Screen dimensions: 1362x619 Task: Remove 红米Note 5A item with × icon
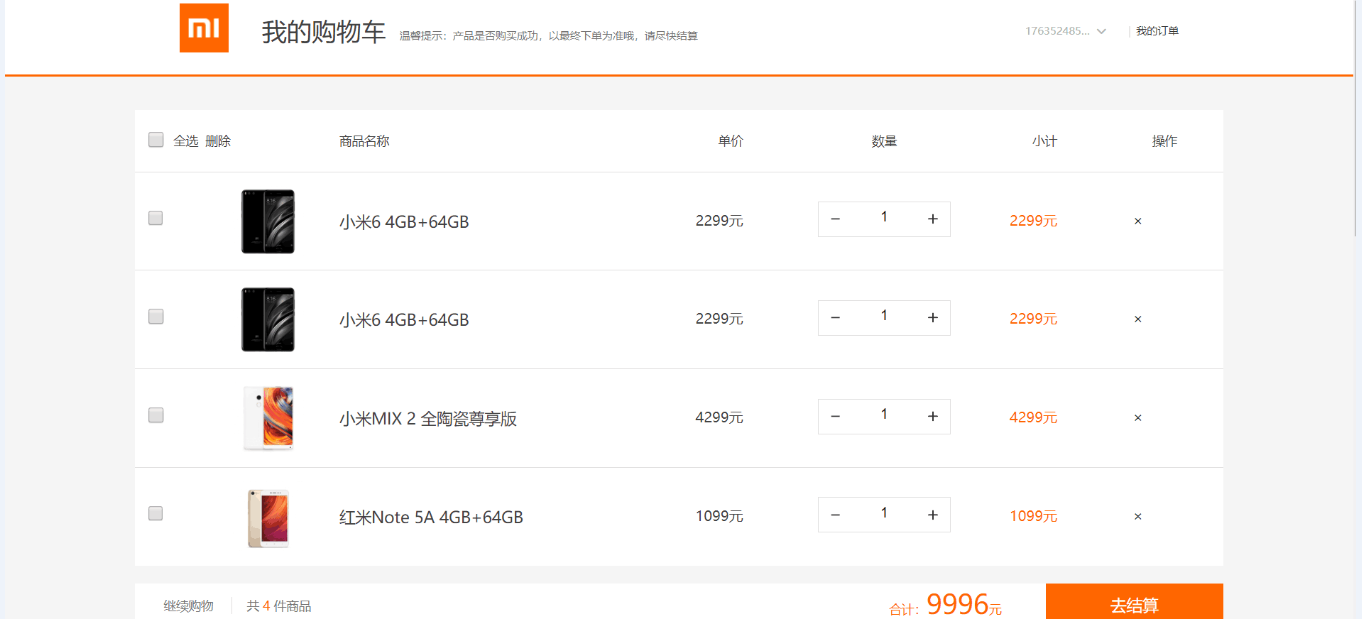pos(1138,517)
